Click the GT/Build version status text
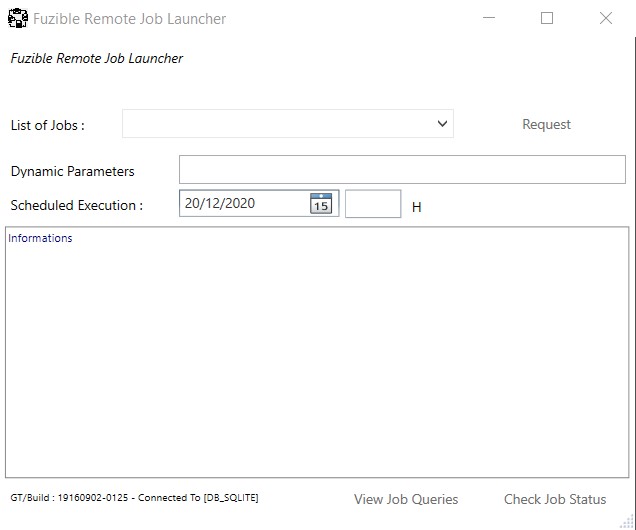The height and width of the screenshot is (530, 636). click(134, 498)
